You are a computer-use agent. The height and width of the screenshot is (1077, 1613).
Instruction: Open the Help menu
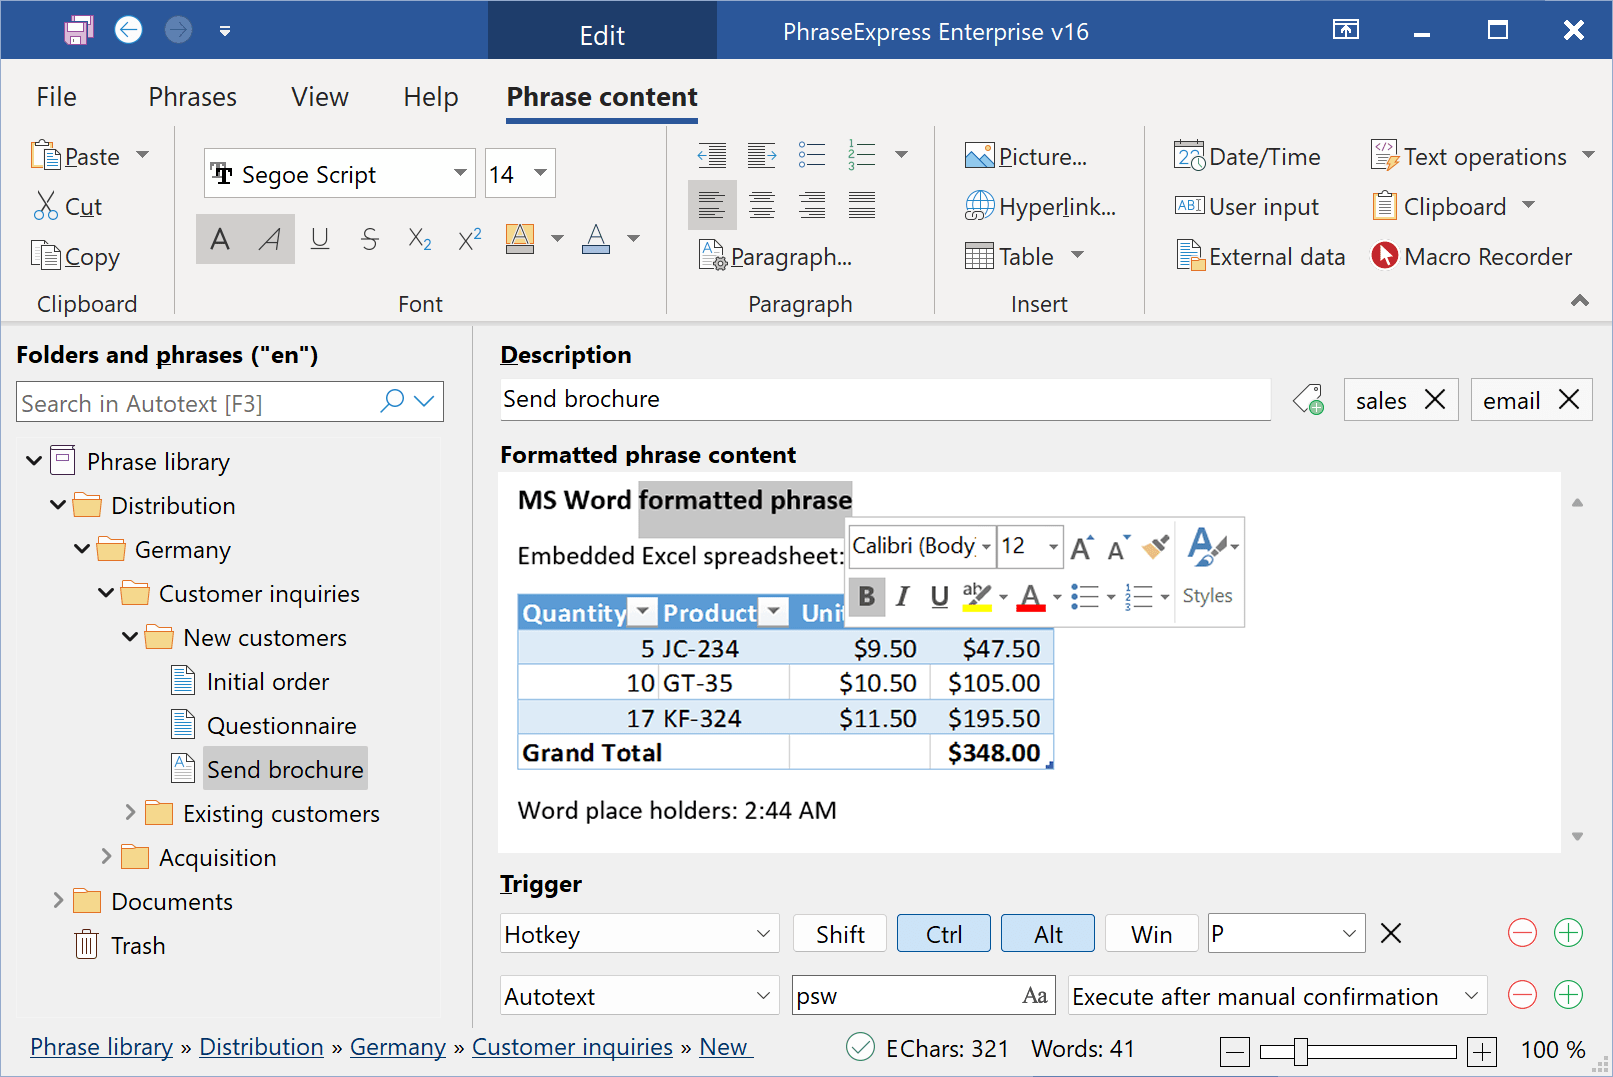click(x=431, y=97)
